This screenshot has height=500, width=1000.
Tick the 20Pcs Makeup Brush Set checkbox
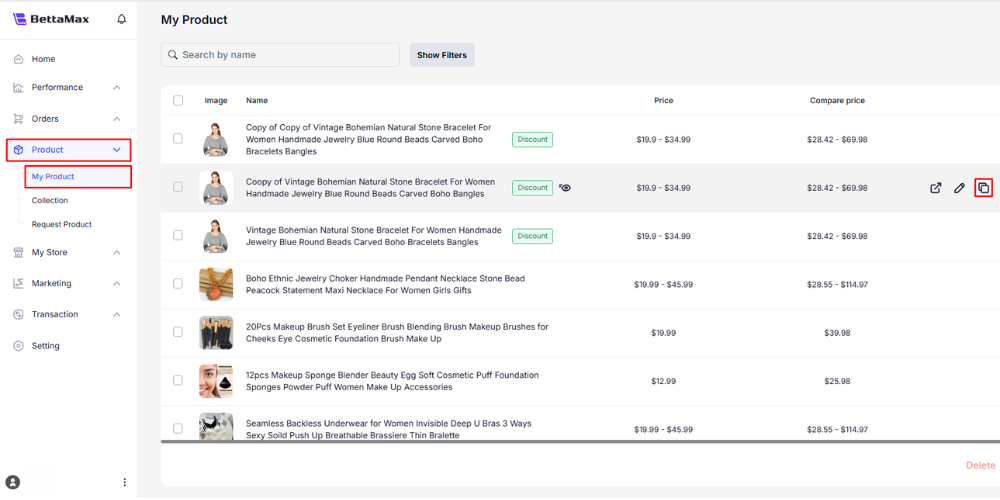point(178,333)
